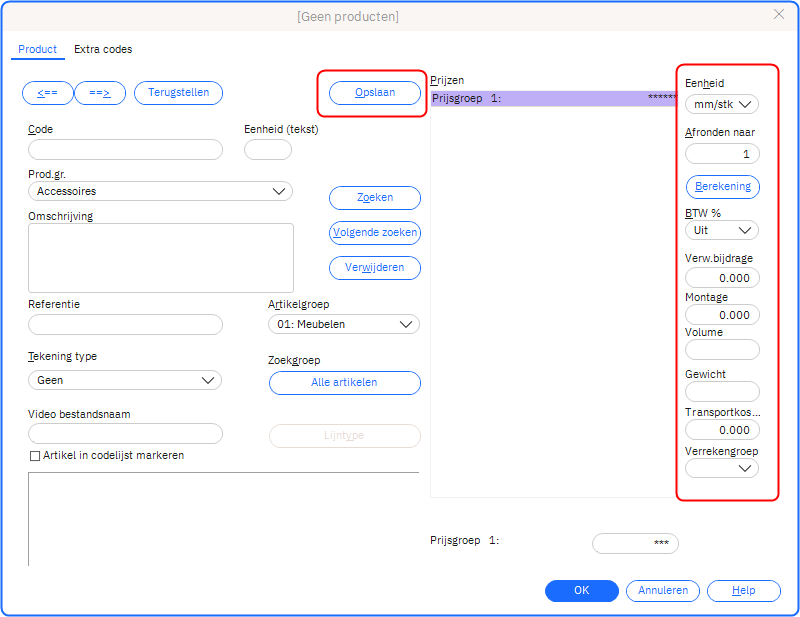Click the Zoeken button
The image size is (800, 617).
click(x=375, y=198)
